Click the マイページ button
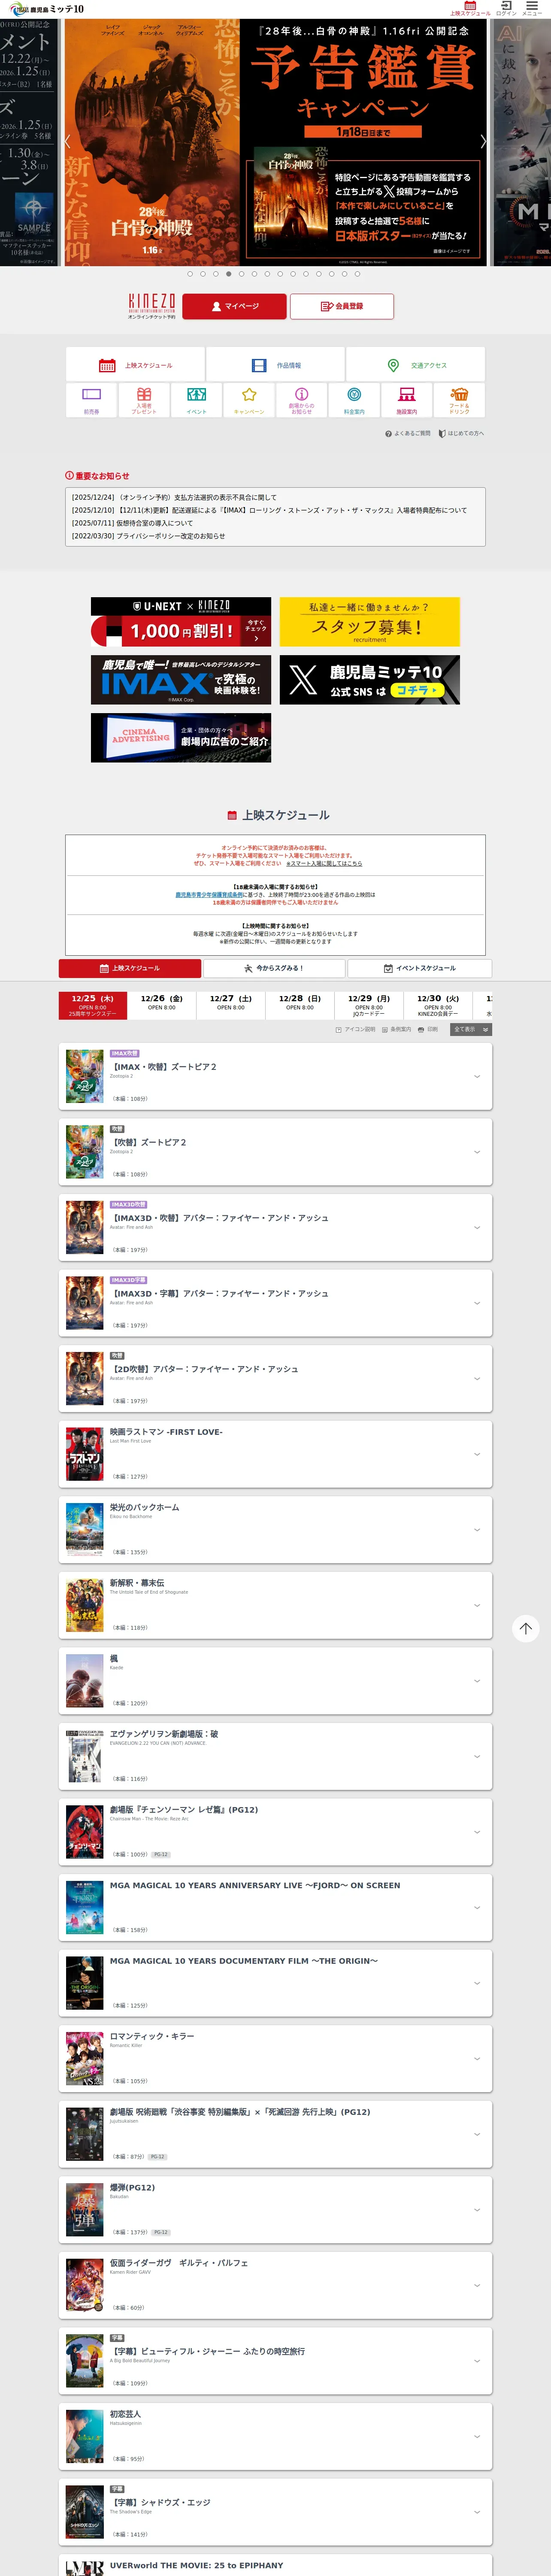The width and height of the screenshot is (551, 2576). [235, 306]
